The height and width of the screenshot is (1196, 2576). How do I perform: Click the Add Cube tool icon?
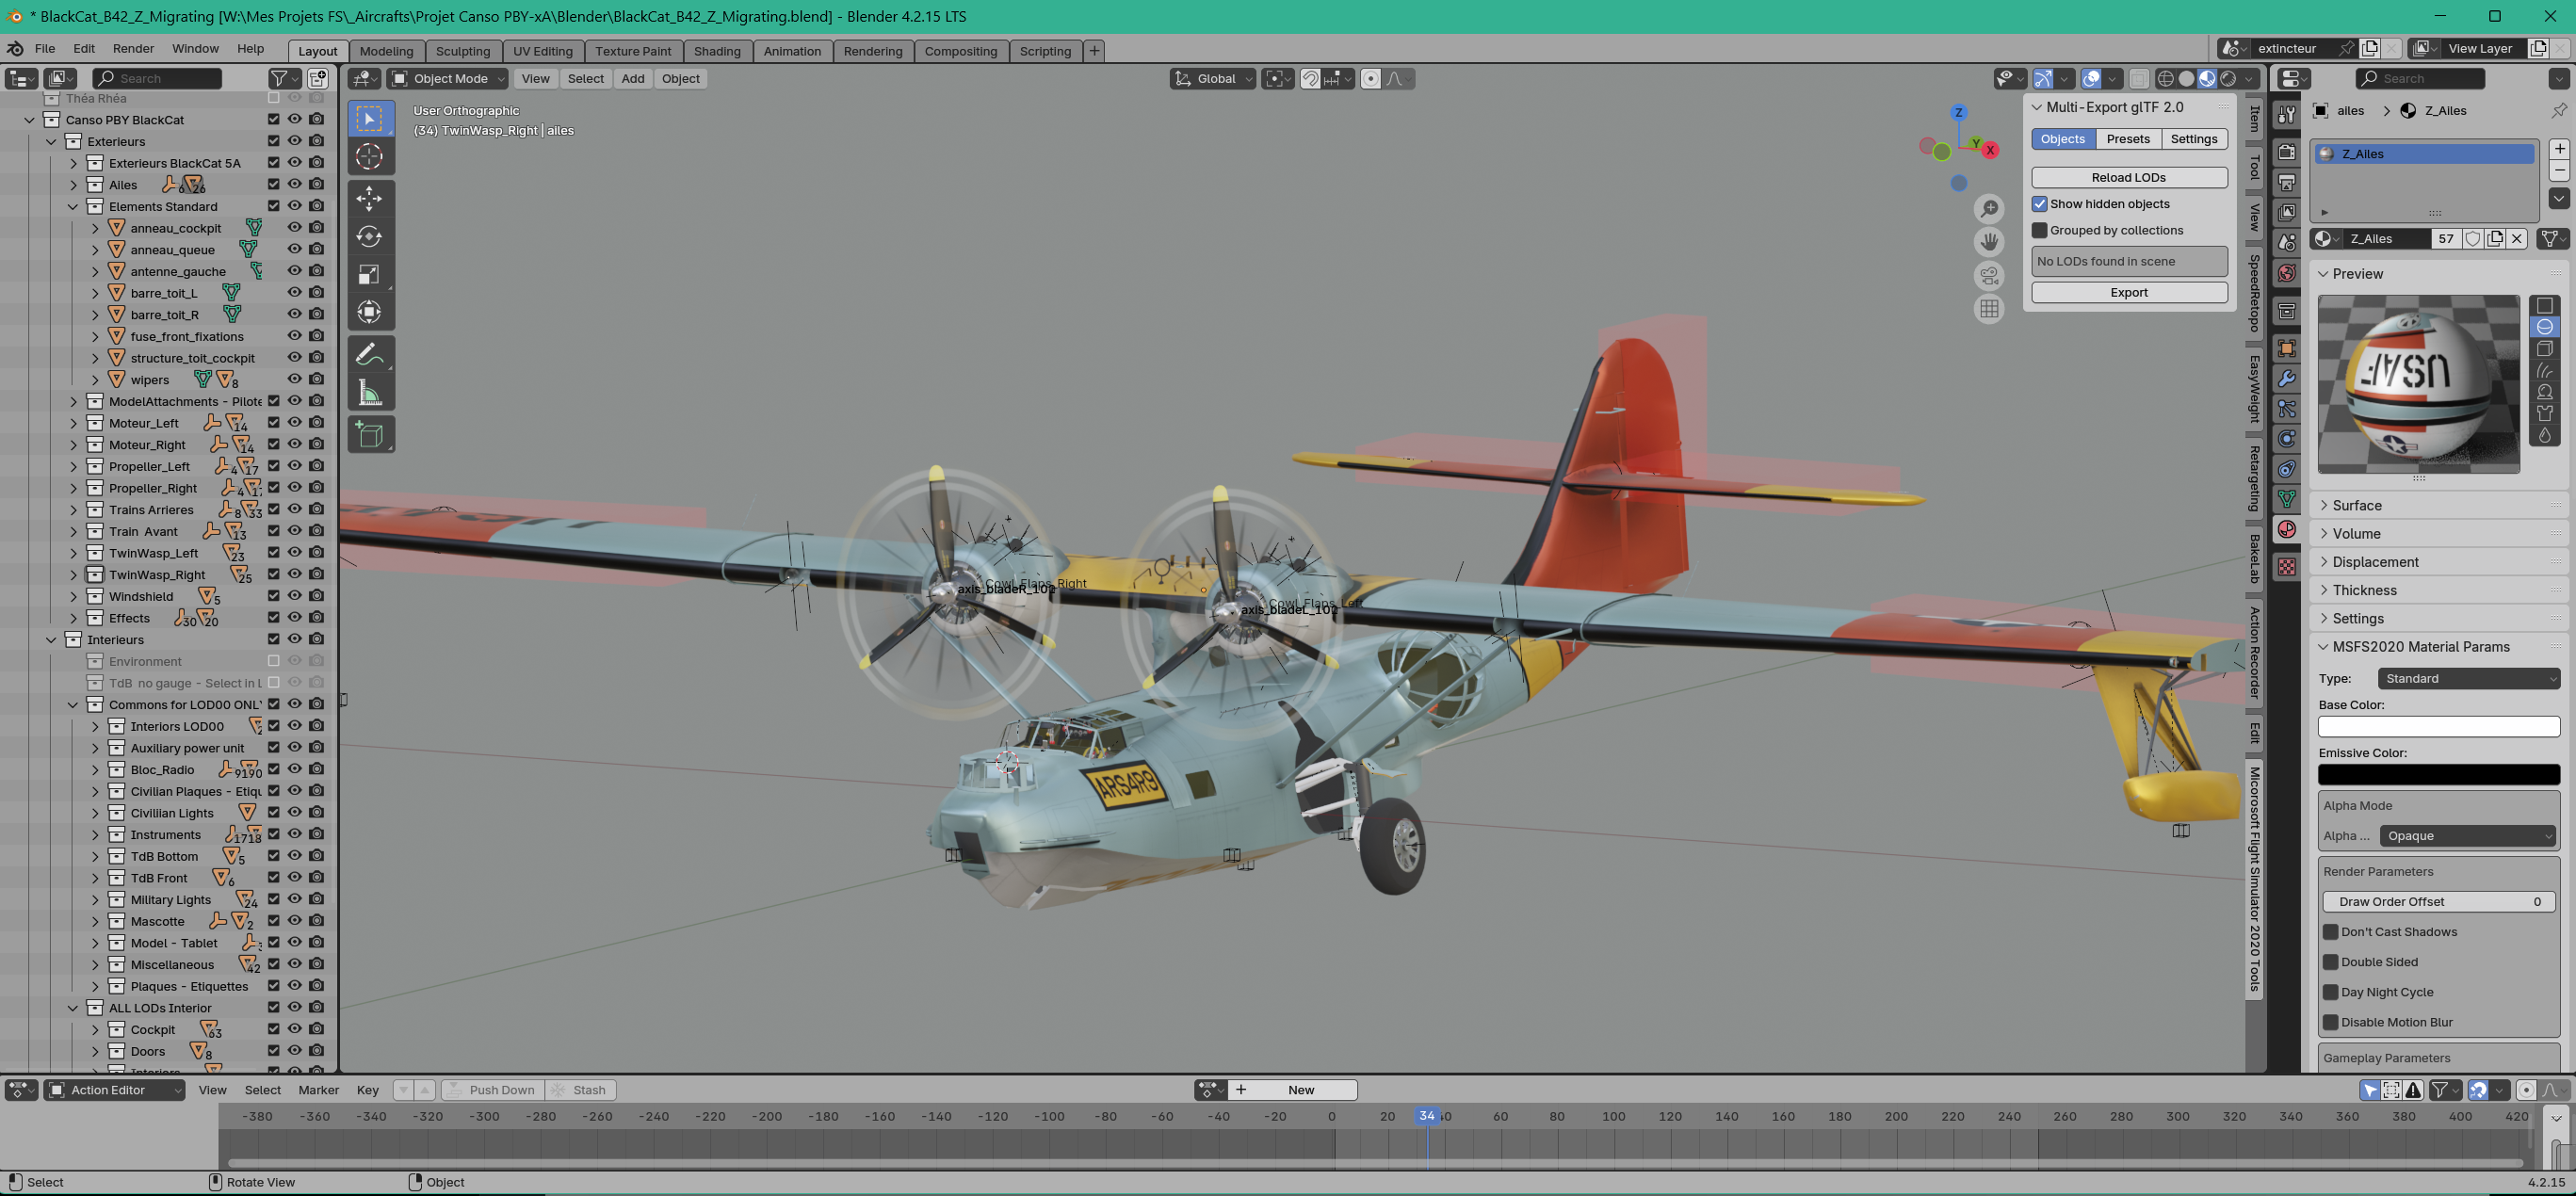[369, 435]
